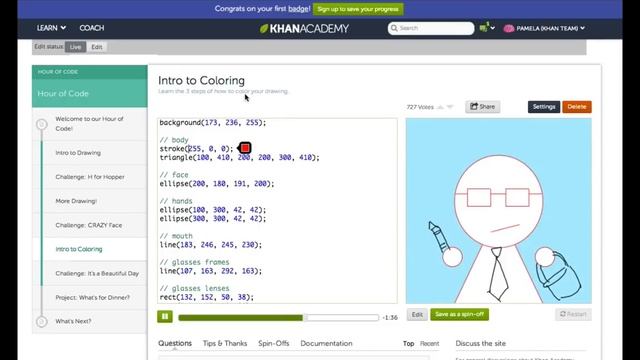Switch to the Tips & Thanks tab
This screenshot has height=360, width=640.
pos(225,343)
